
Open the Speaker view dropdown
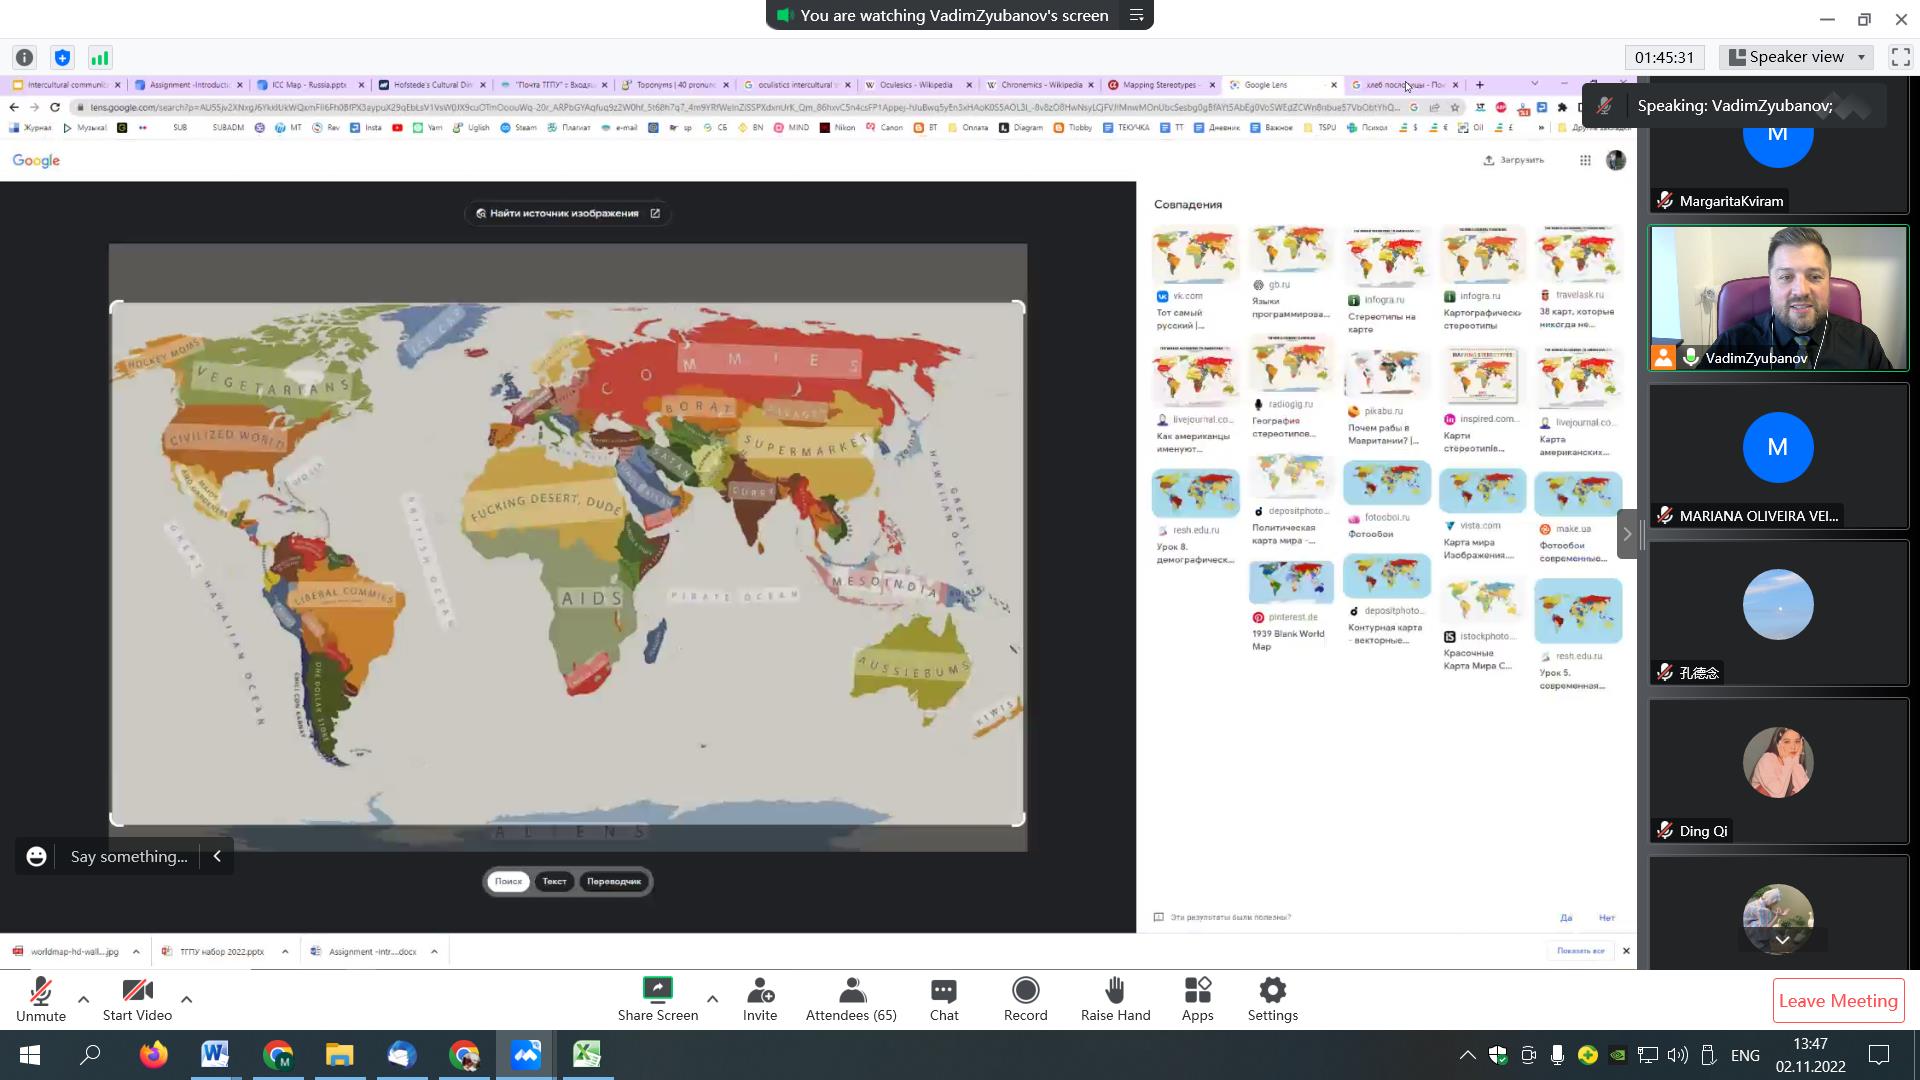click(1797, 57)
